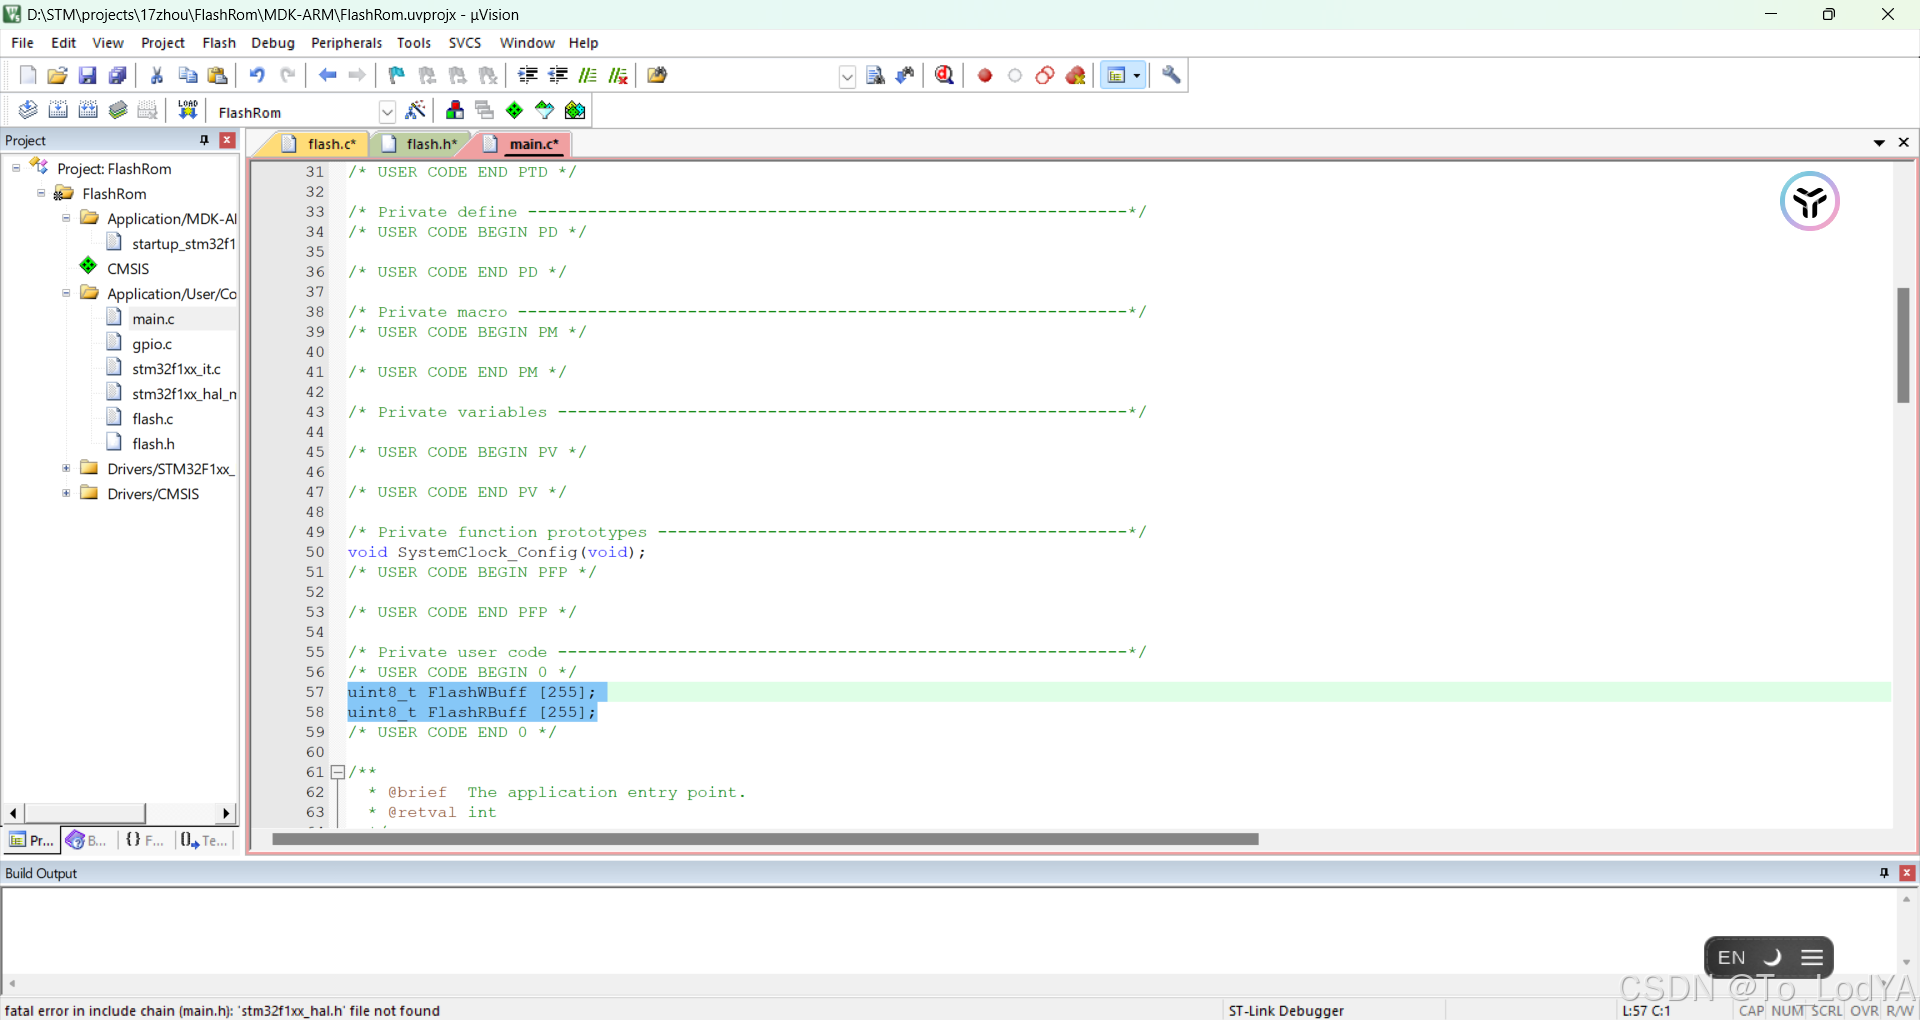Open Manage Project Items icon
The width and height of the screenshot is (1920, 1020).
pyautogui.click(x=455, y=110)
